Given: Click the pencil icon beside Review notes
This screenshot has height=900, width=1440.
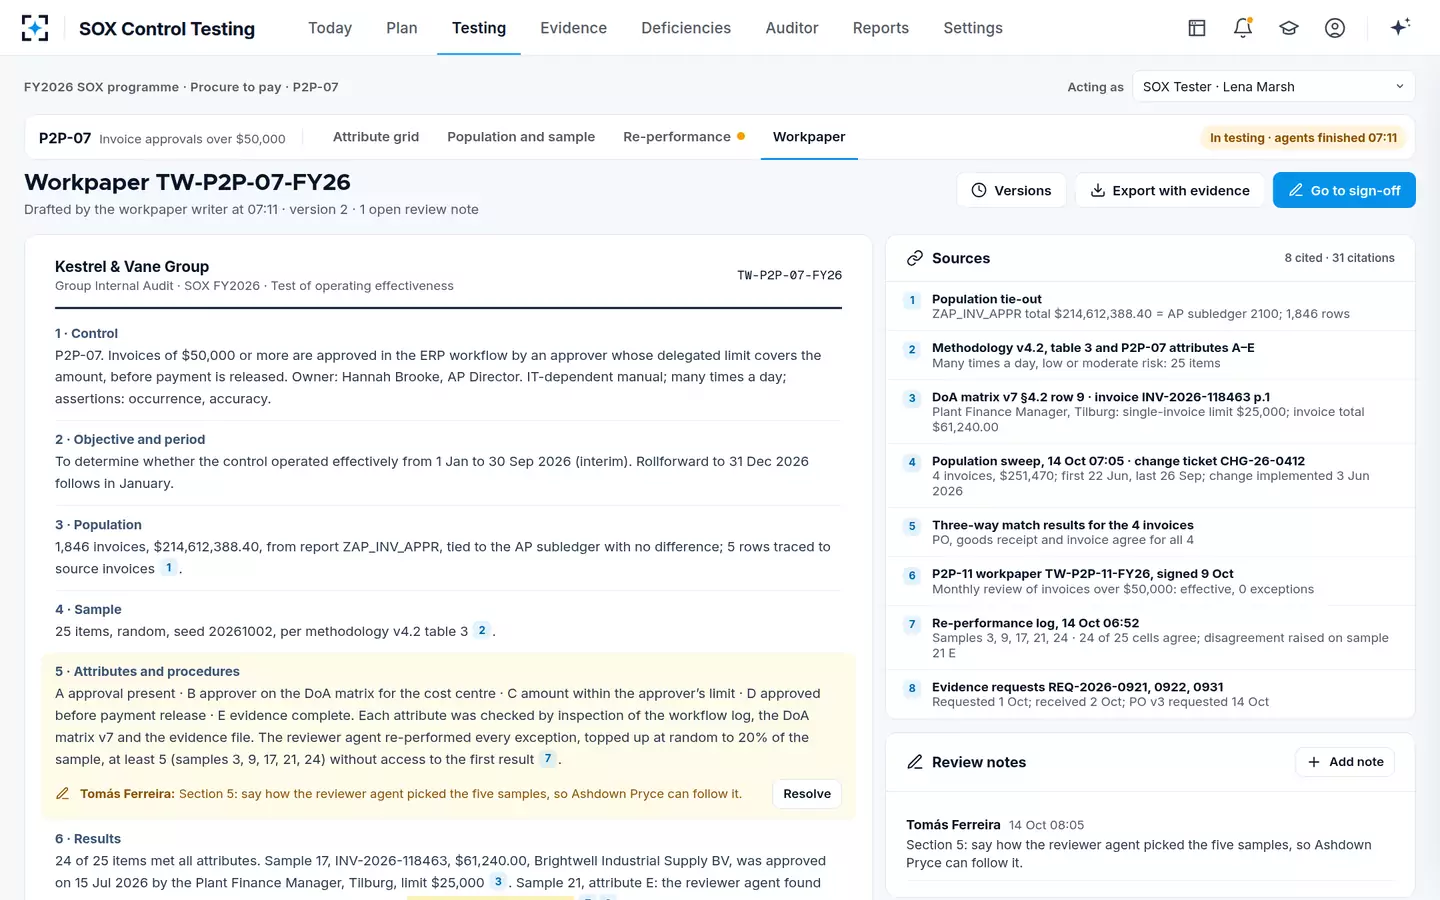Looking at the screenshot, I should click(x=914, y=762).
